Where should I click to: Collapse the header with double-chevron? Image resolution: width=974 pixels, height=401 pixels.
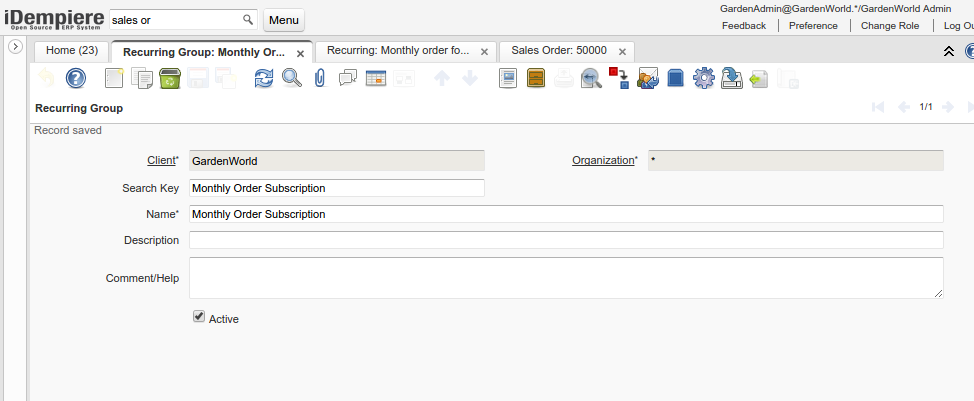(949, 51)
